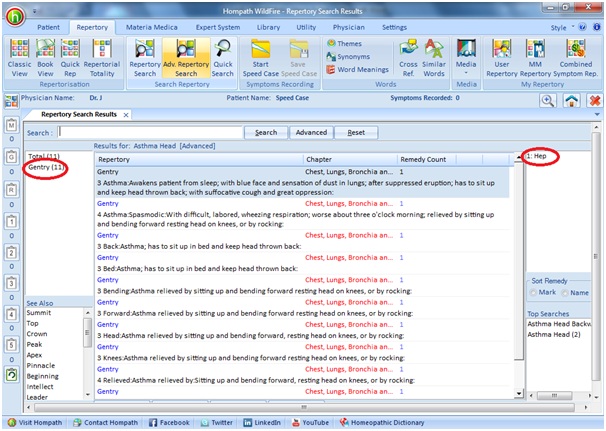Open the Utility tab
The width and height of the screenshot is (606, 431).
tap(306, 27)
